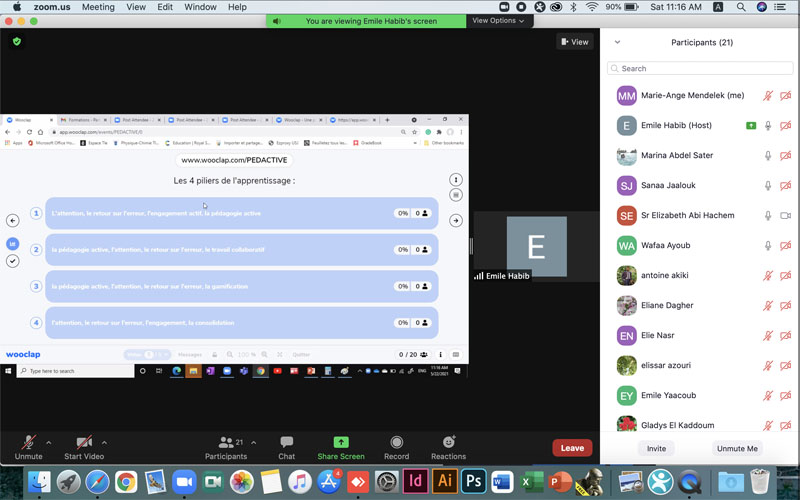Start Video in Zoom toolbar
Viewport: 800px width, 500px height.
84,447
